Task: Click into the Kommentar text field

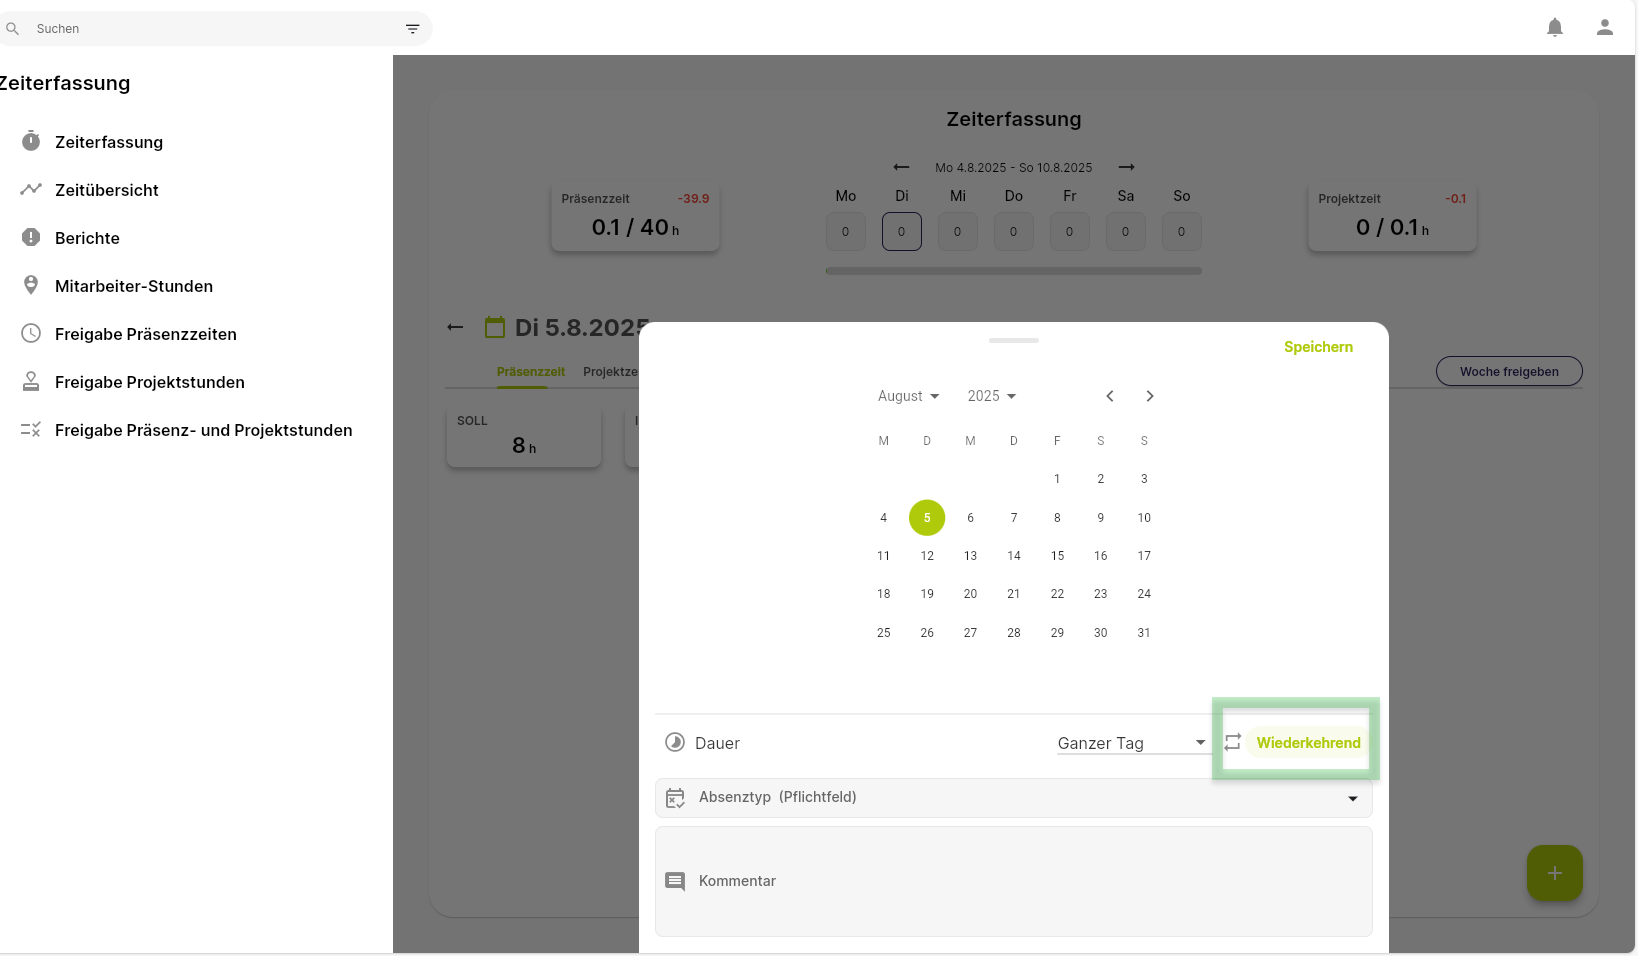Action: point(1013,881)
